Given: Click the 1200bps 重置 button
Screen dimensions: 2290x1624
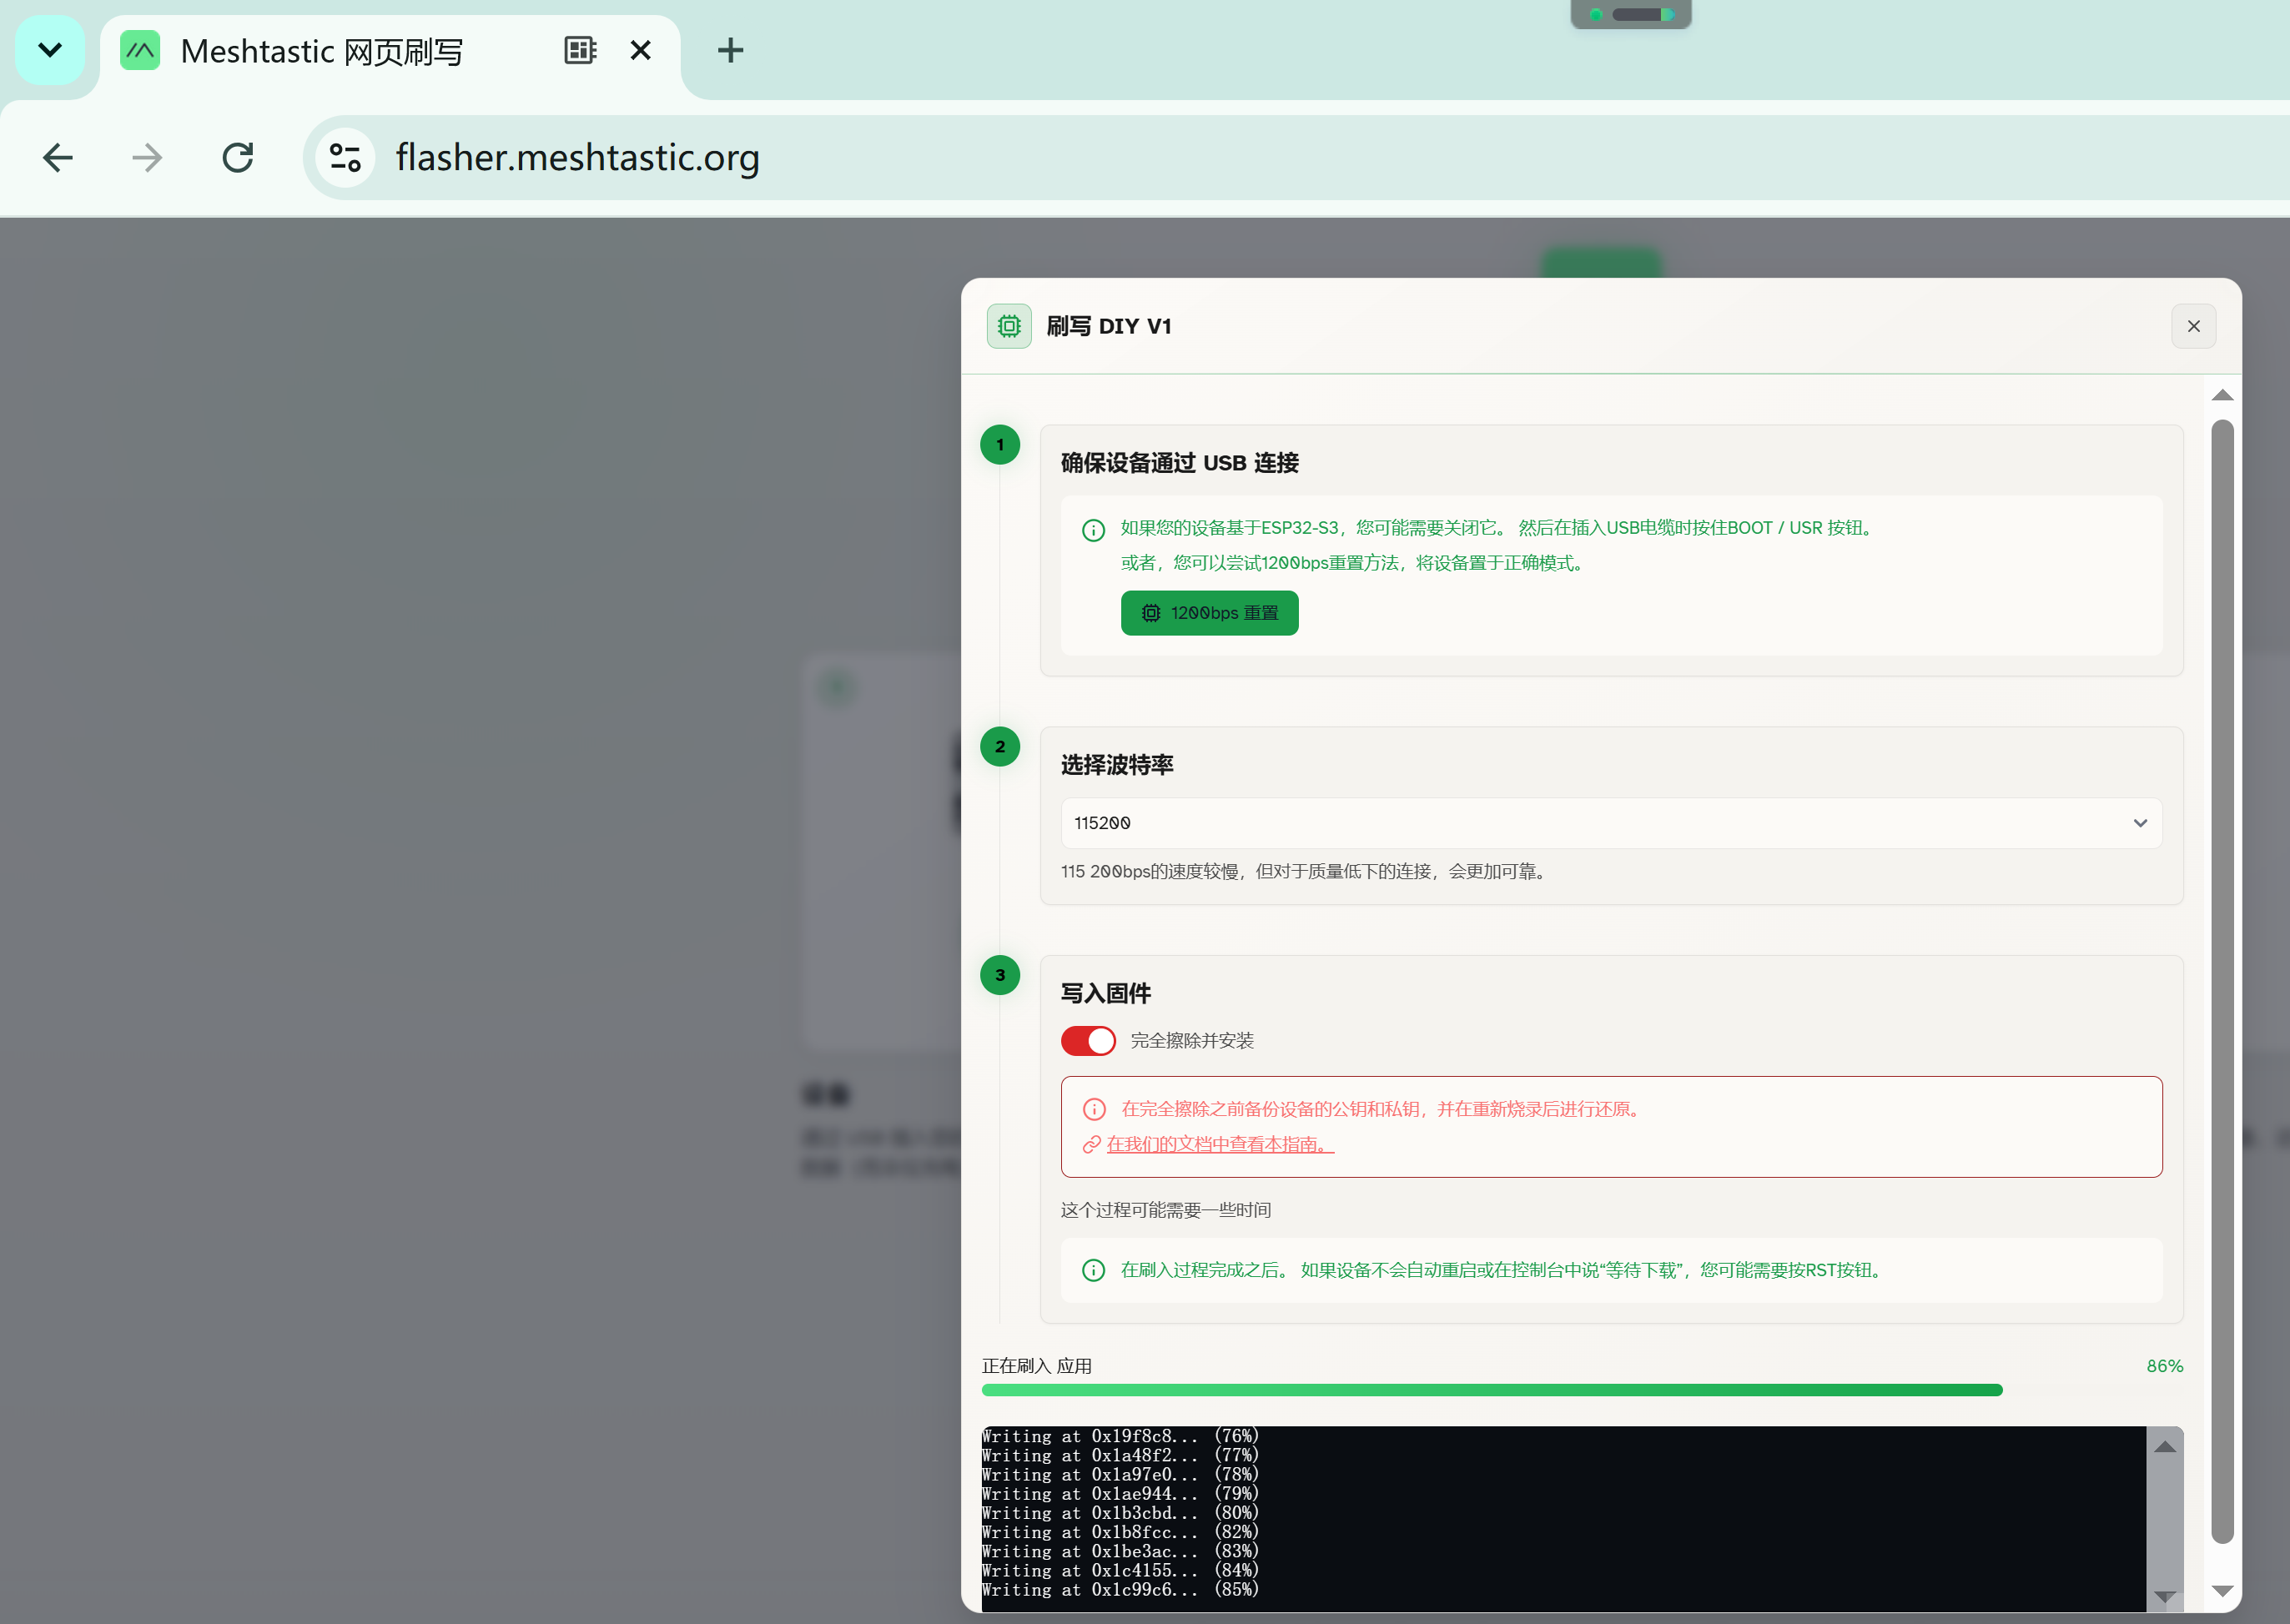Looking at the screenshot, I should pos(1209,613).
